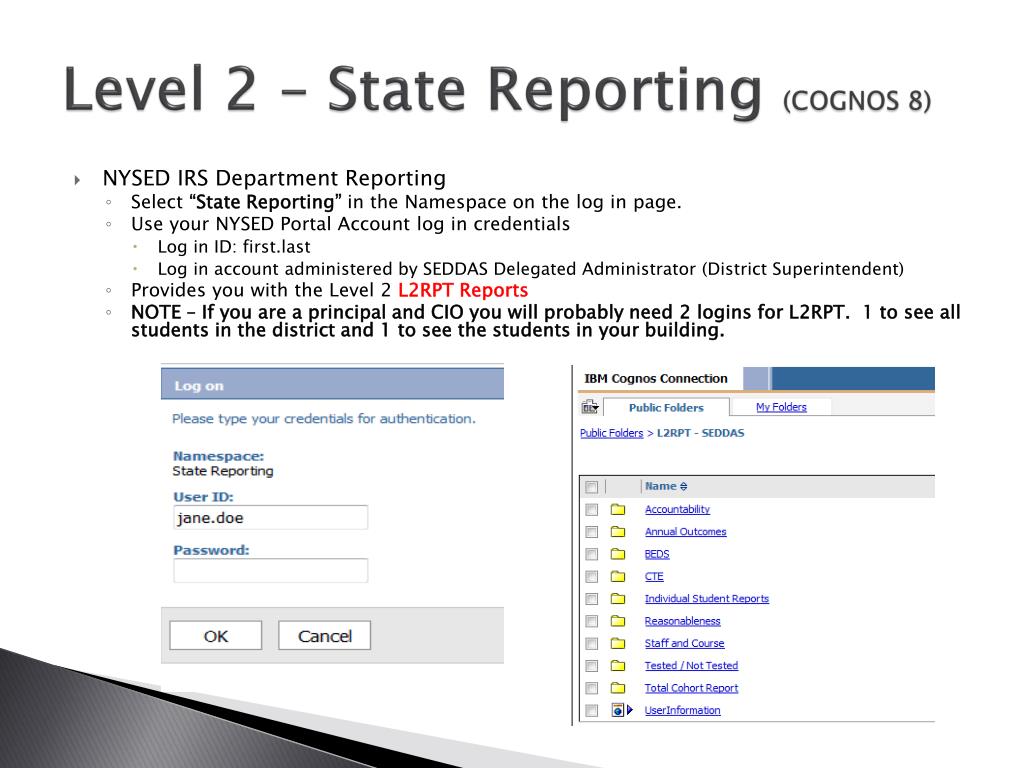This screenshot has width=1024, height=768.
Task: Click the Password input field
Action: tap(270, 571)
